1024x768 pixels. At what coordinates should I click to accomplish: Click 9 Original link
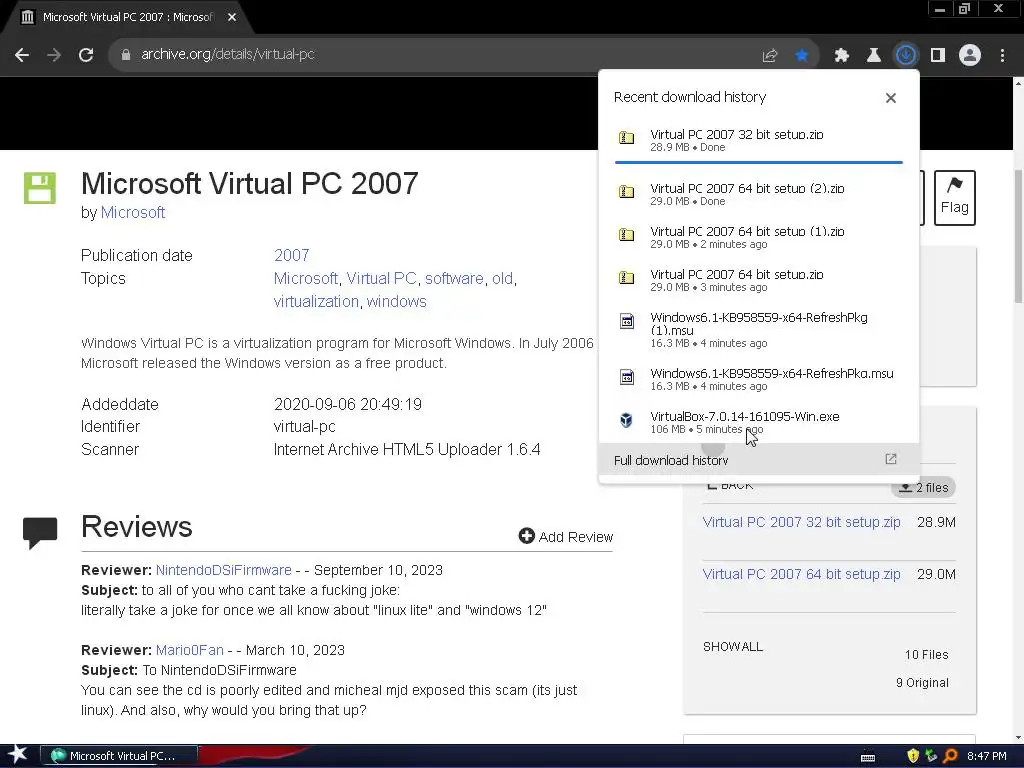tap(922, 683)
